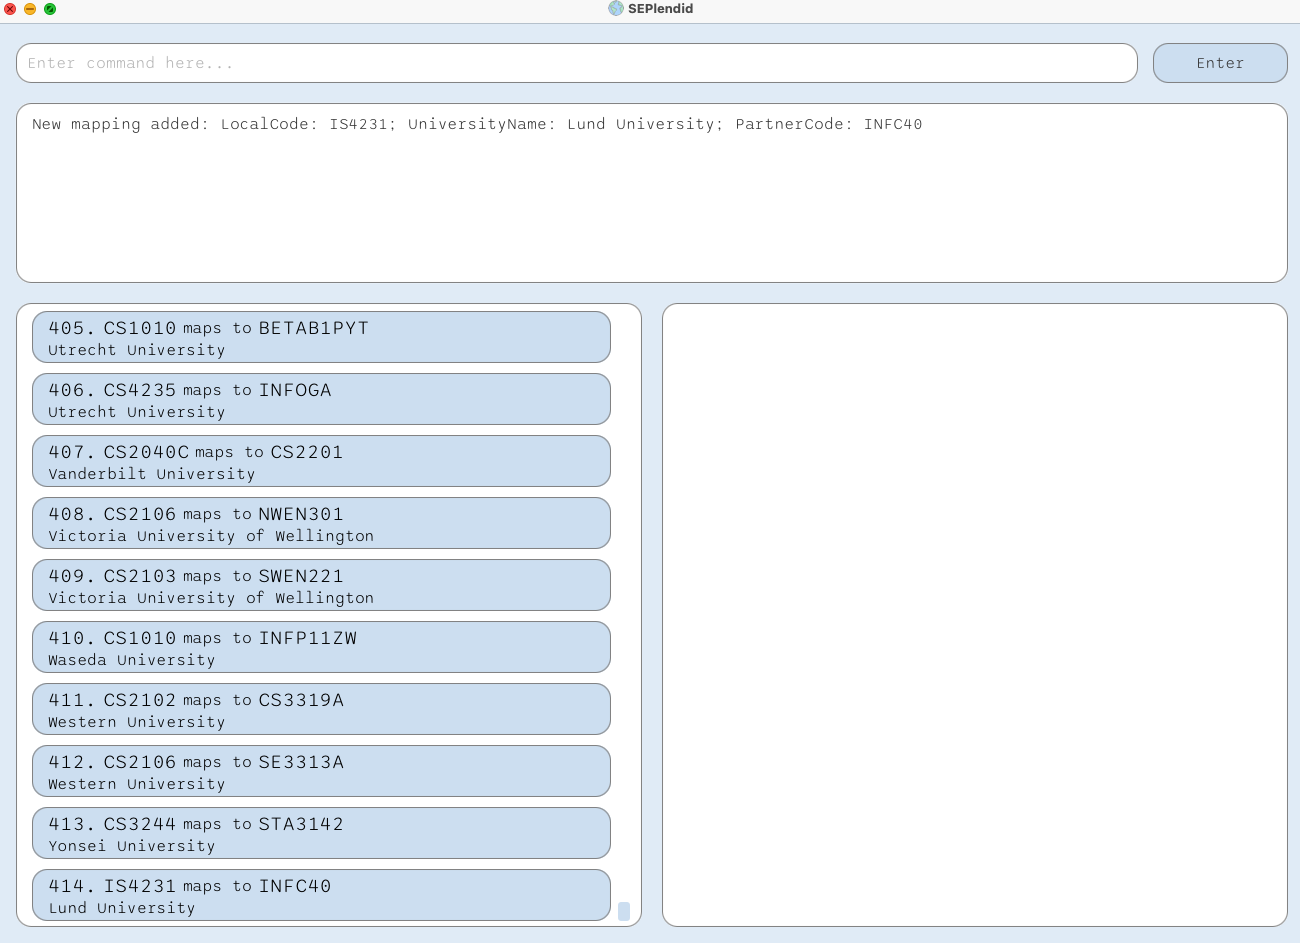The height and width of the screenshot is (943, 1300).
Task: Select mapping 408 CS2106 to NWEN301
Action: pos(321,523)
